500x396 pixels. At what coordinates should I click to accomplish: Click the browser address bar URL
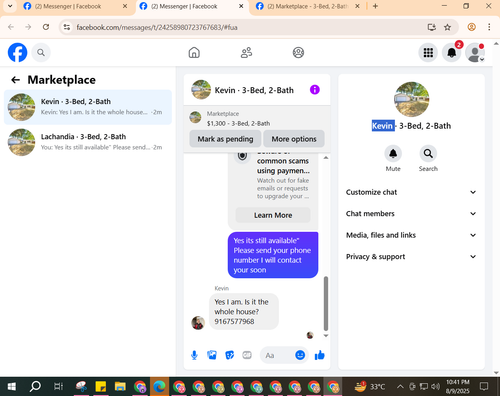157,27
